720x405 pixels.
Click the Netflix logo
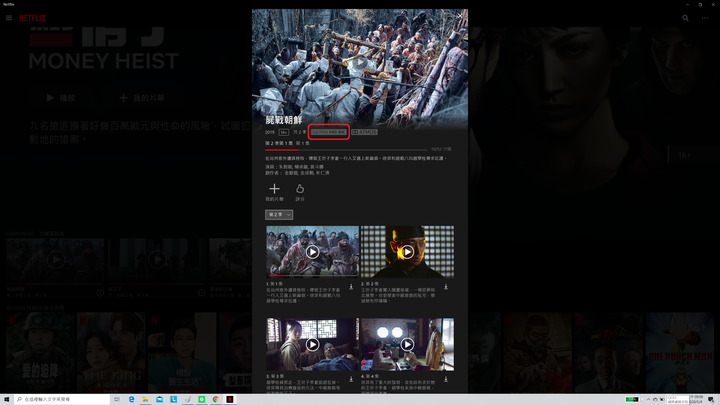pos(32,18)
